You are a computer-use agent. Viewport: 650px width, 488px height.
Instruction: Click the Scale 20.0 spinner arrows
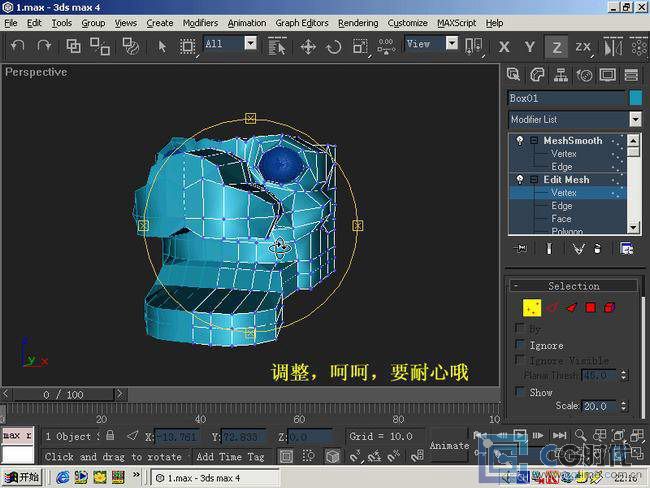[623, 406]
